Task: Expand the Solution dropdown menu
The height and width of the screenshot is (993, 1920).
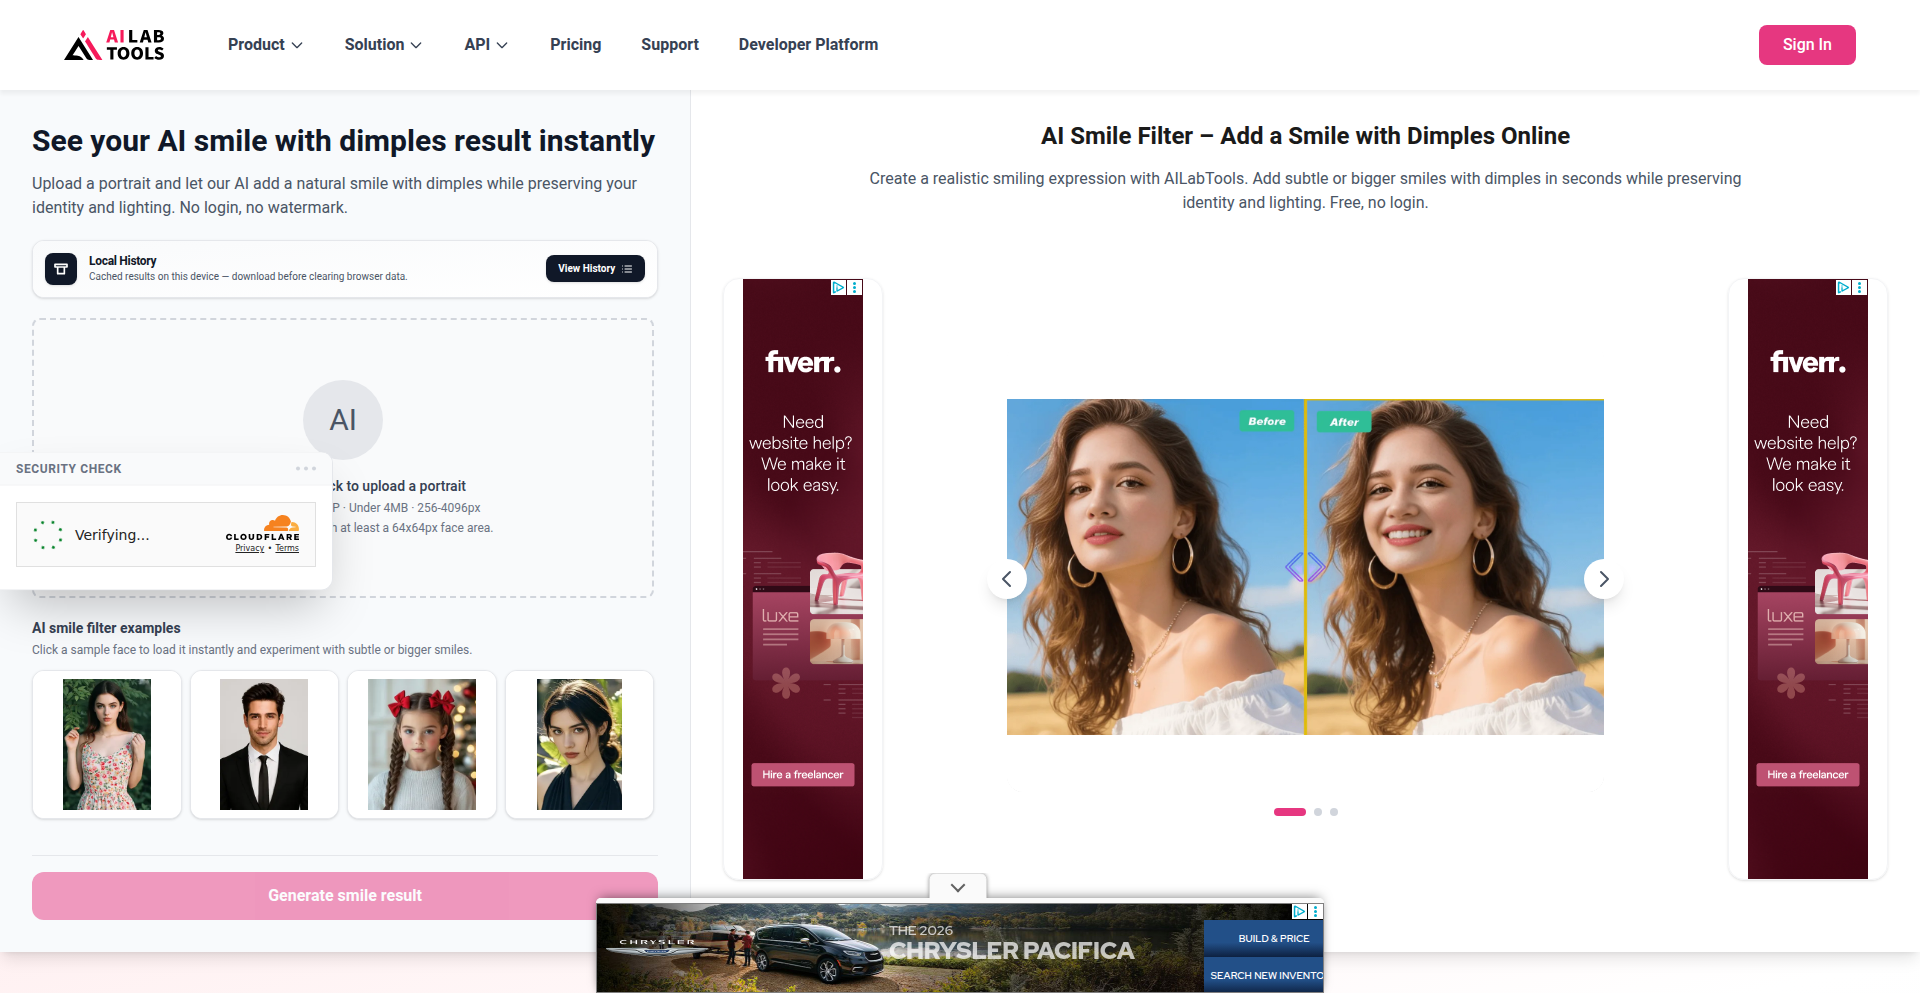Action: pyautogui.click(x=383, y=45)
